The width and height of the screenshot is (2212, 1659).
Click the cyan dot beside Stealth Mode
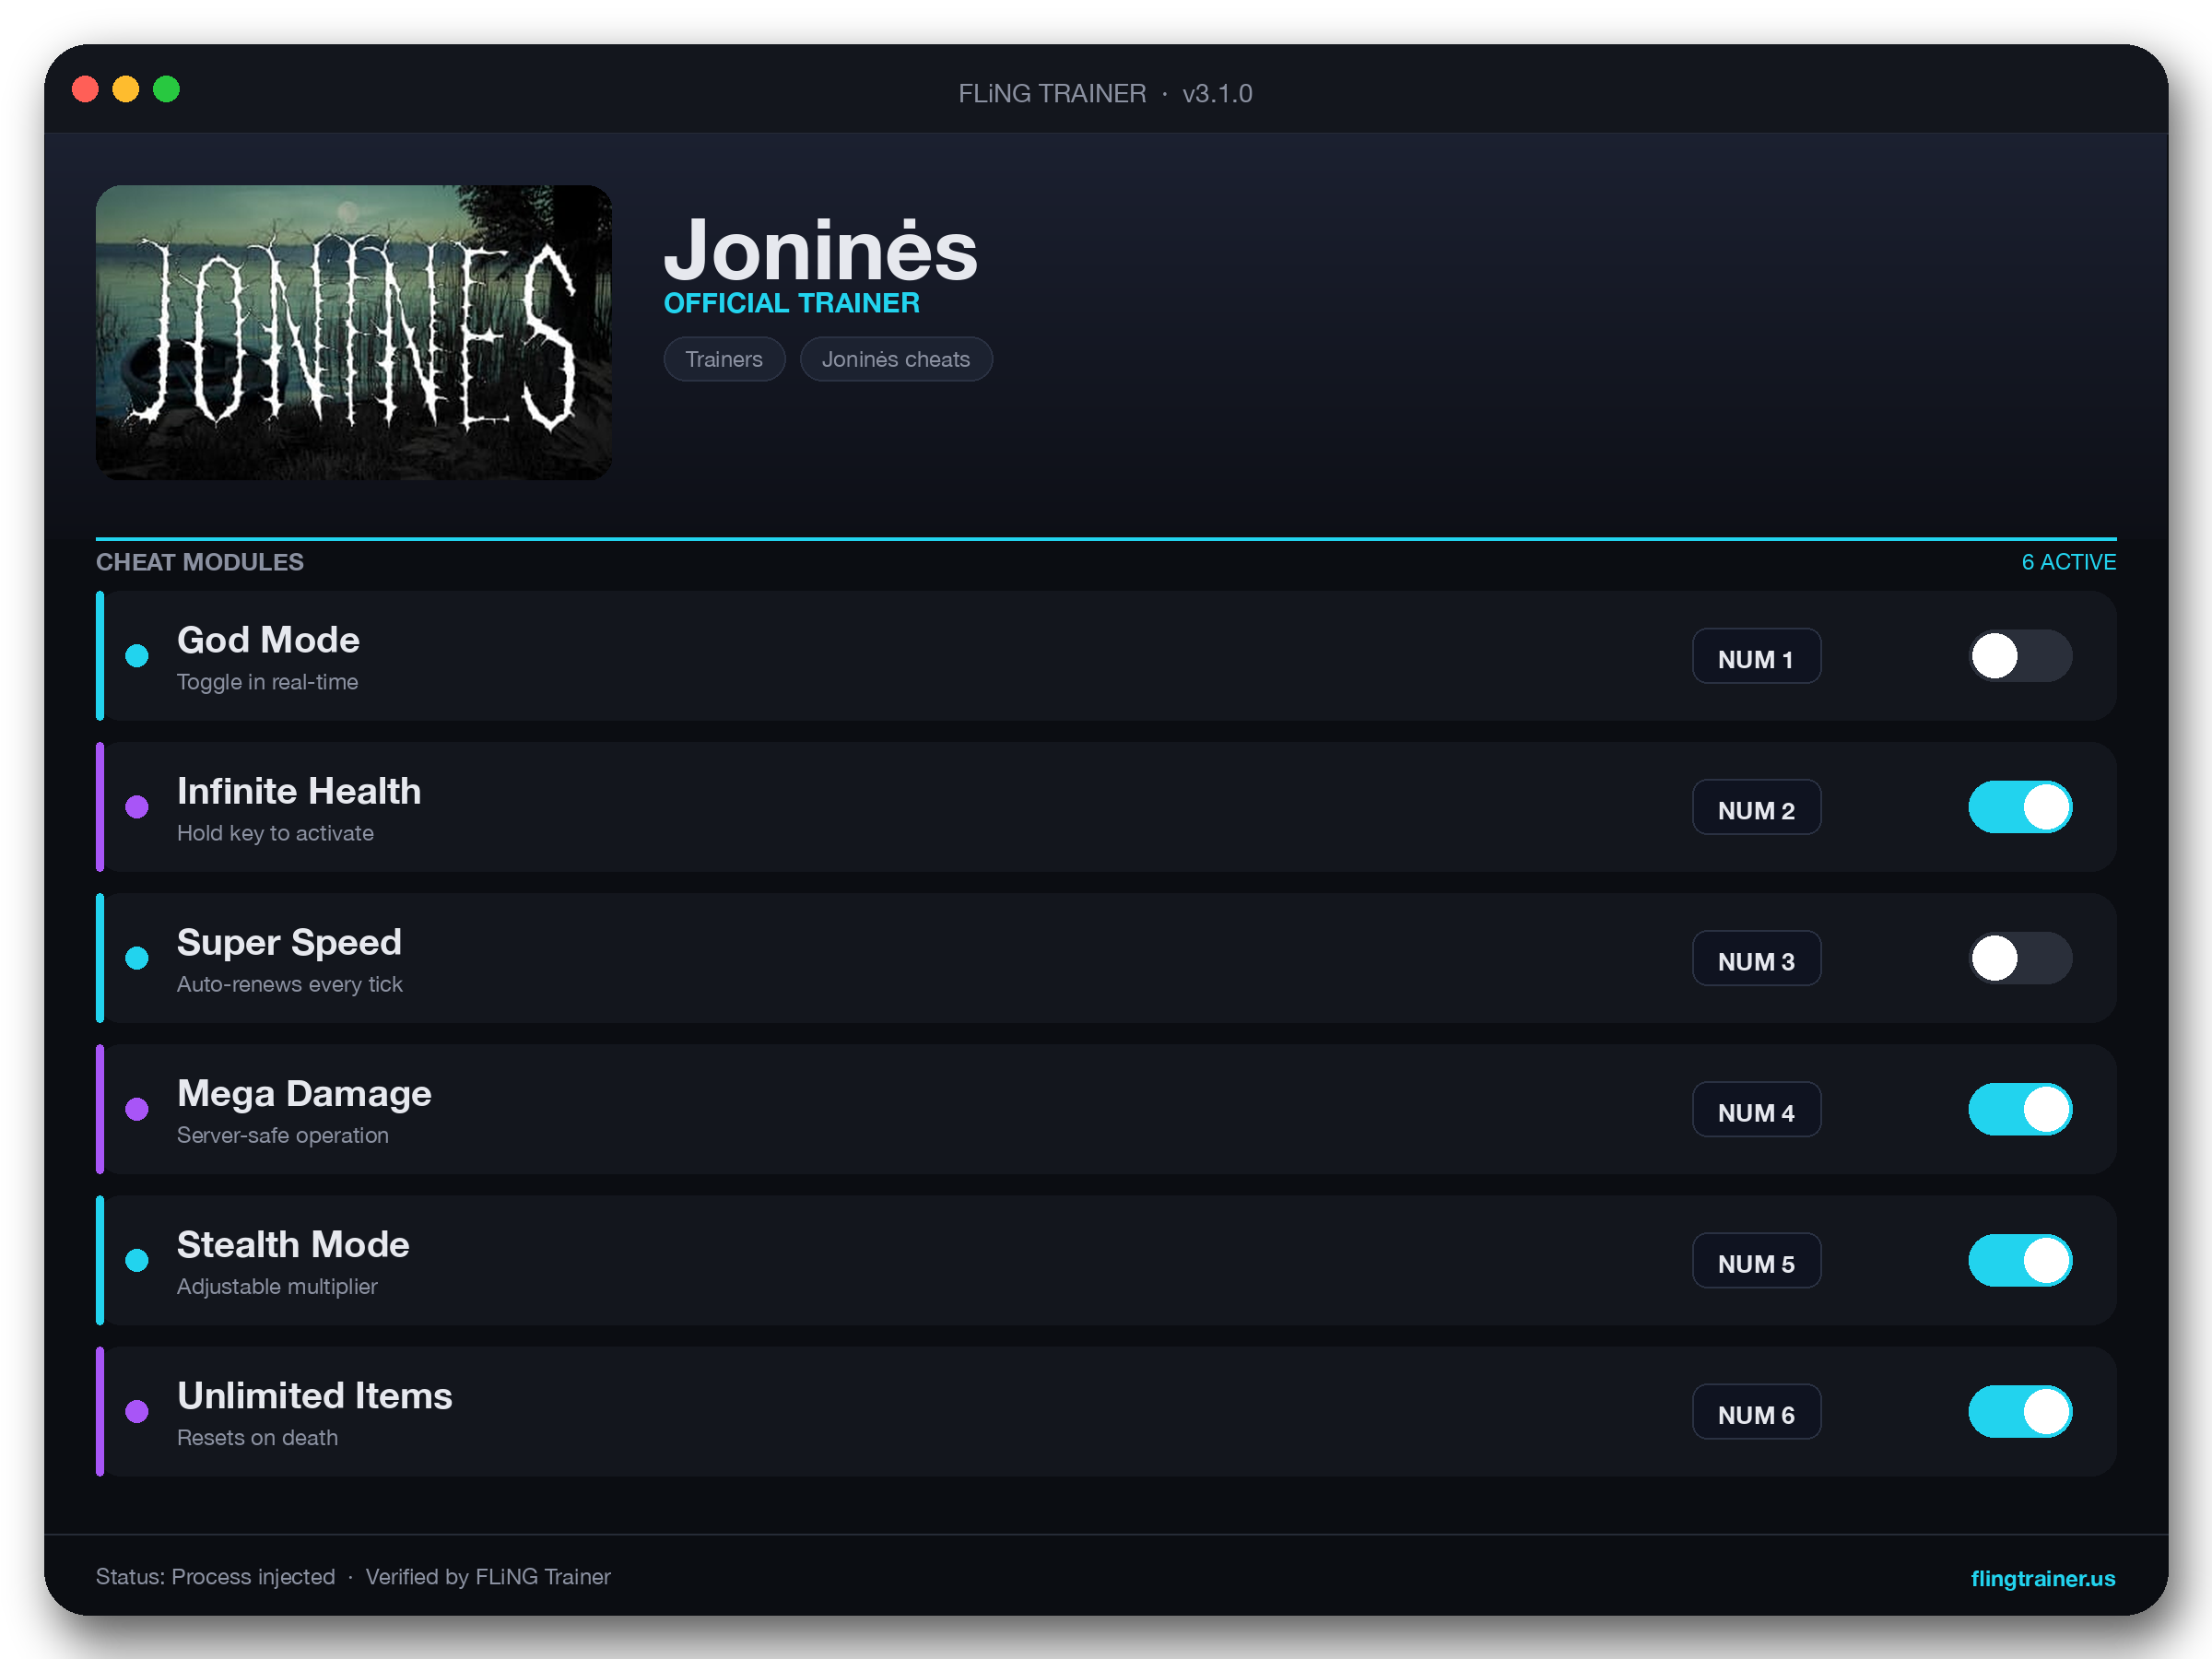[x=137, y=1260]
